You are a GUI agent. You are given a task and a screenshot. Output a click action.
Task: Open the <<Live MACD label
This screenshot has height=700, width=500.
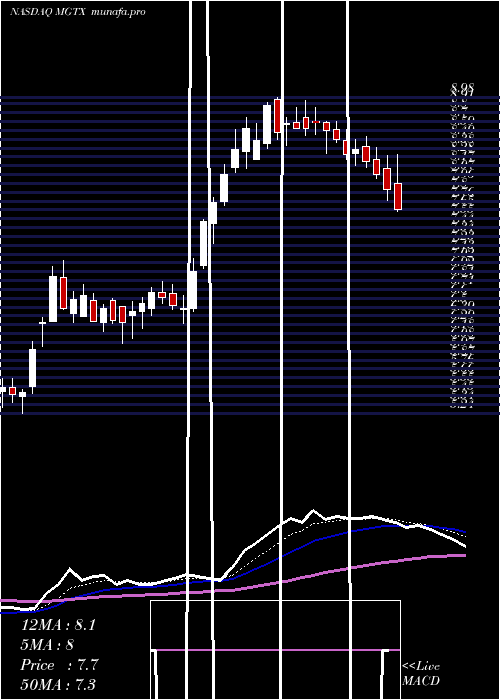421,674
